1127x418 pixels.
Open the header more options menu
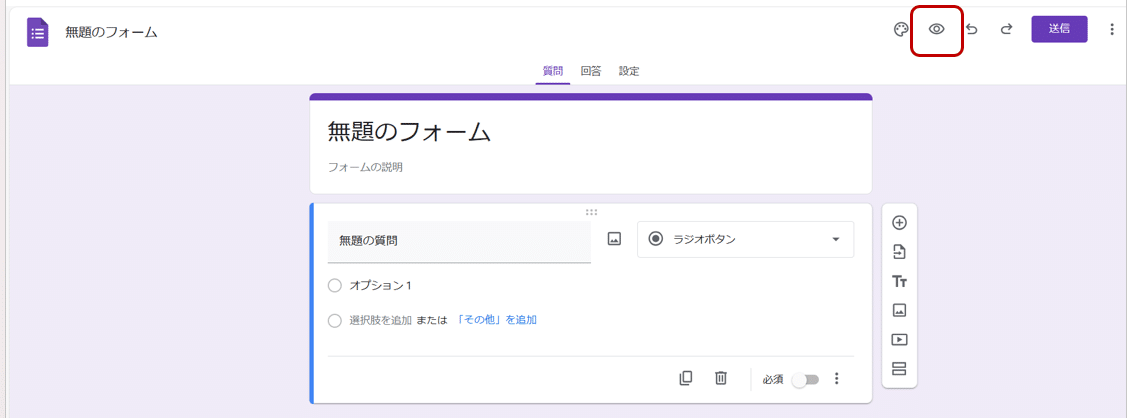1111,30
